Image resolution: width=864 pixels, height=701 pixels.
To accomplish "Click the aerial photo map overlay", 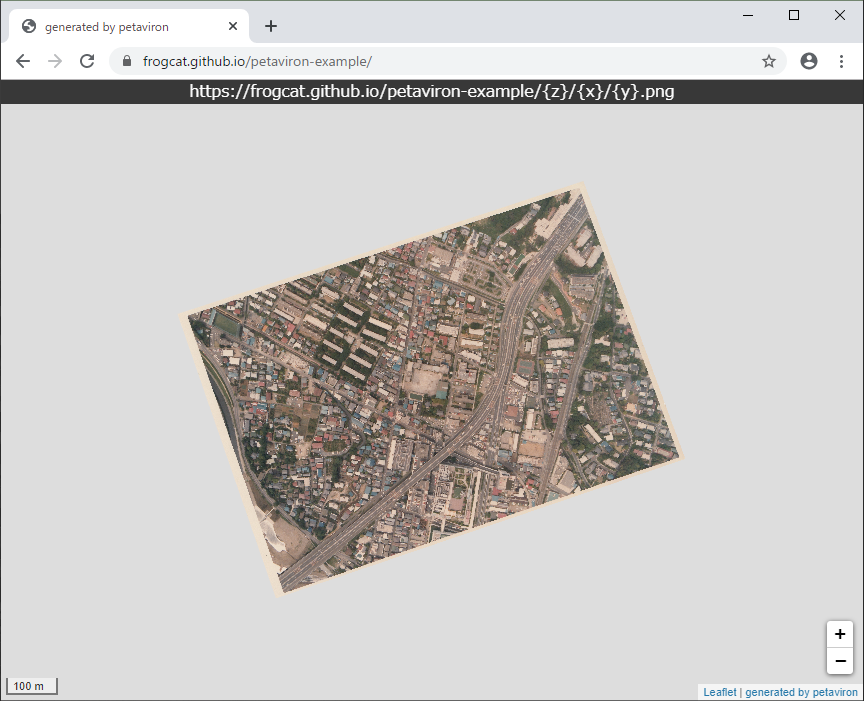I will 431,389.
